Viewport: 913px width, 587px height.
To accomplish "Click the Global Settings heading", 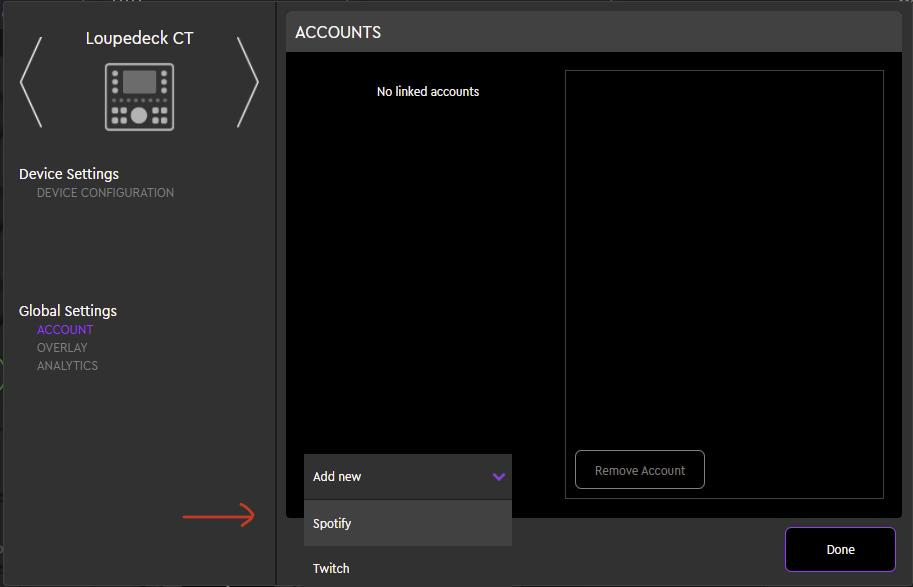I will [68, 311].
